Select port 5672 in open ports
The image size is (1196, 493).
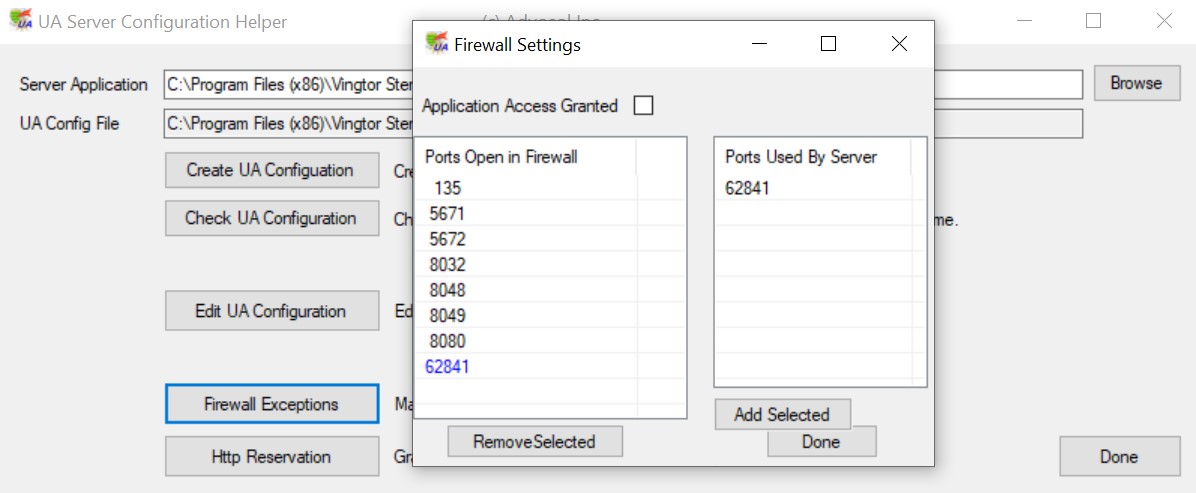(447, 239)
